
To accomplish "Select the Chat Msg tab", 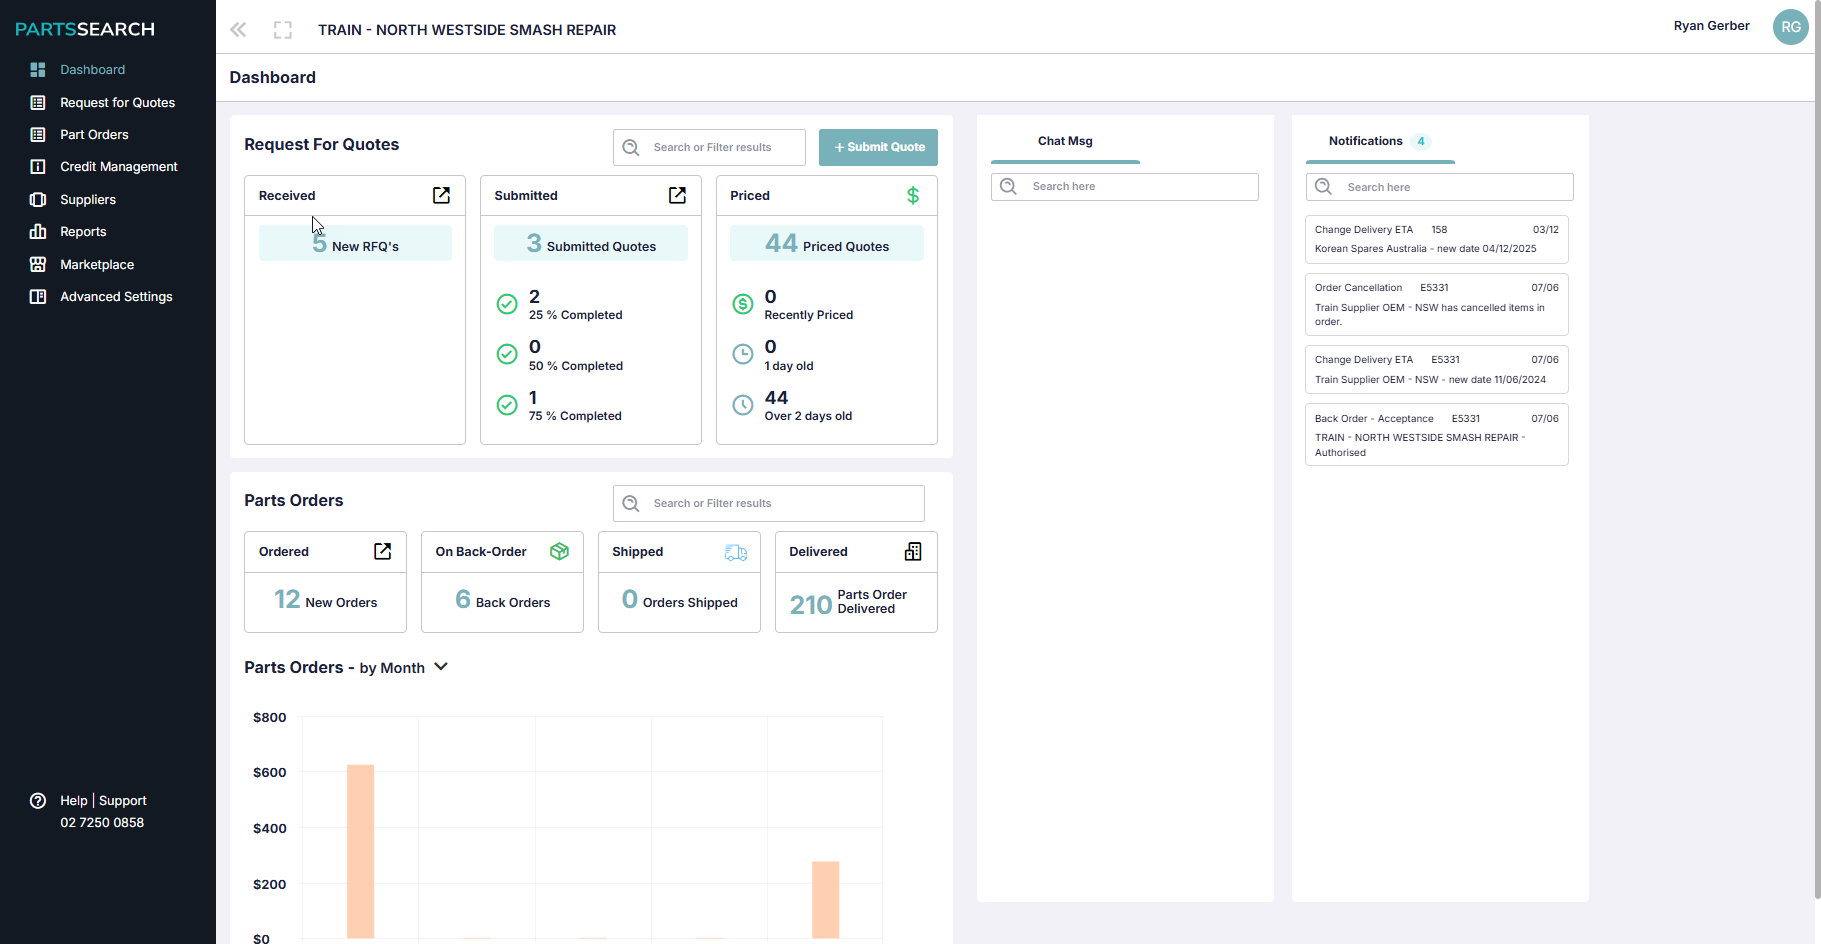I will click(1065, 141).
